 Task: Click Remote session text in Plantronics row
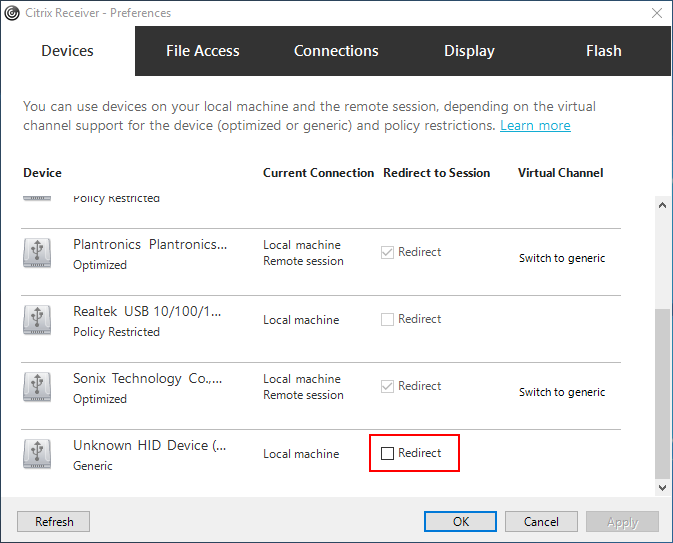[303, 261]
